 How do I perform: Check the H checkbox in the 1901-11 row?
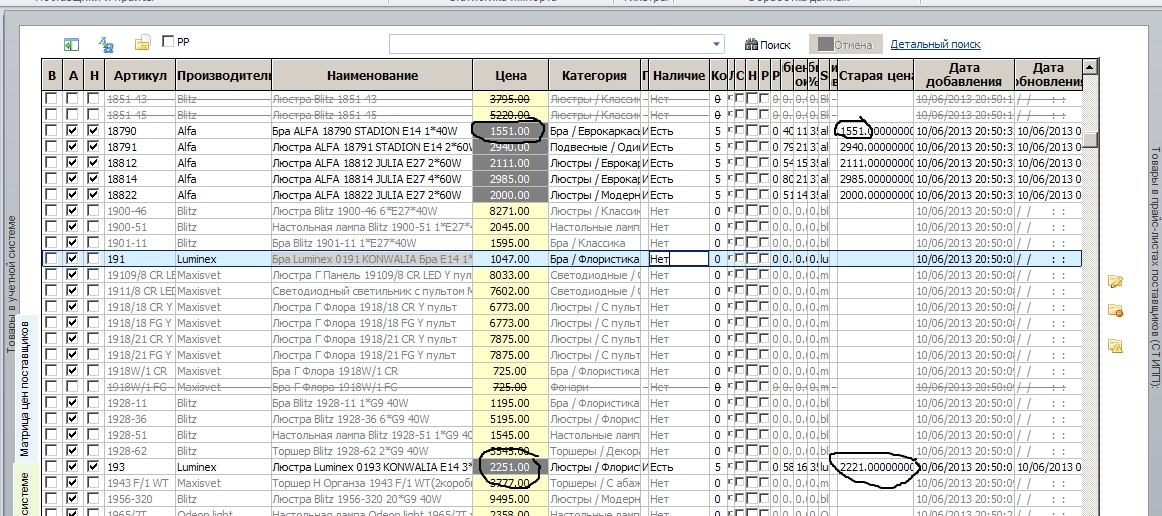pyautogui.click(x=93, y=242)
